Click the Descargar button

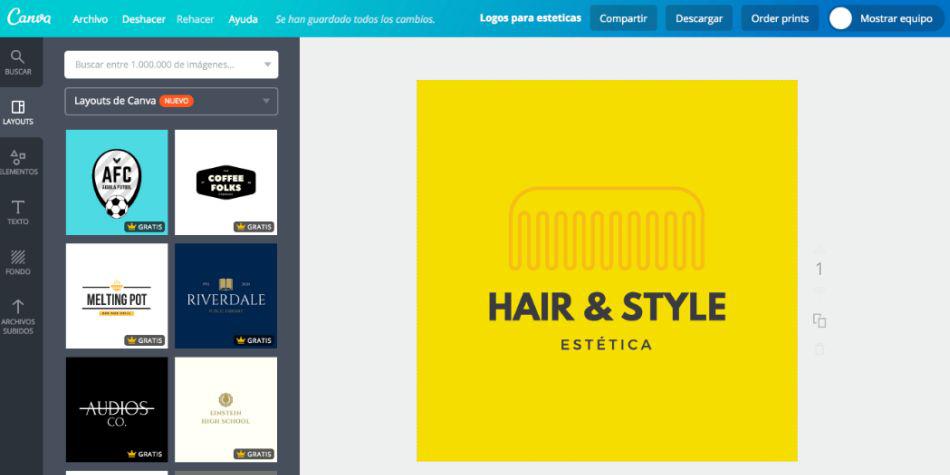pyautogui.click(x=699, y=18)
